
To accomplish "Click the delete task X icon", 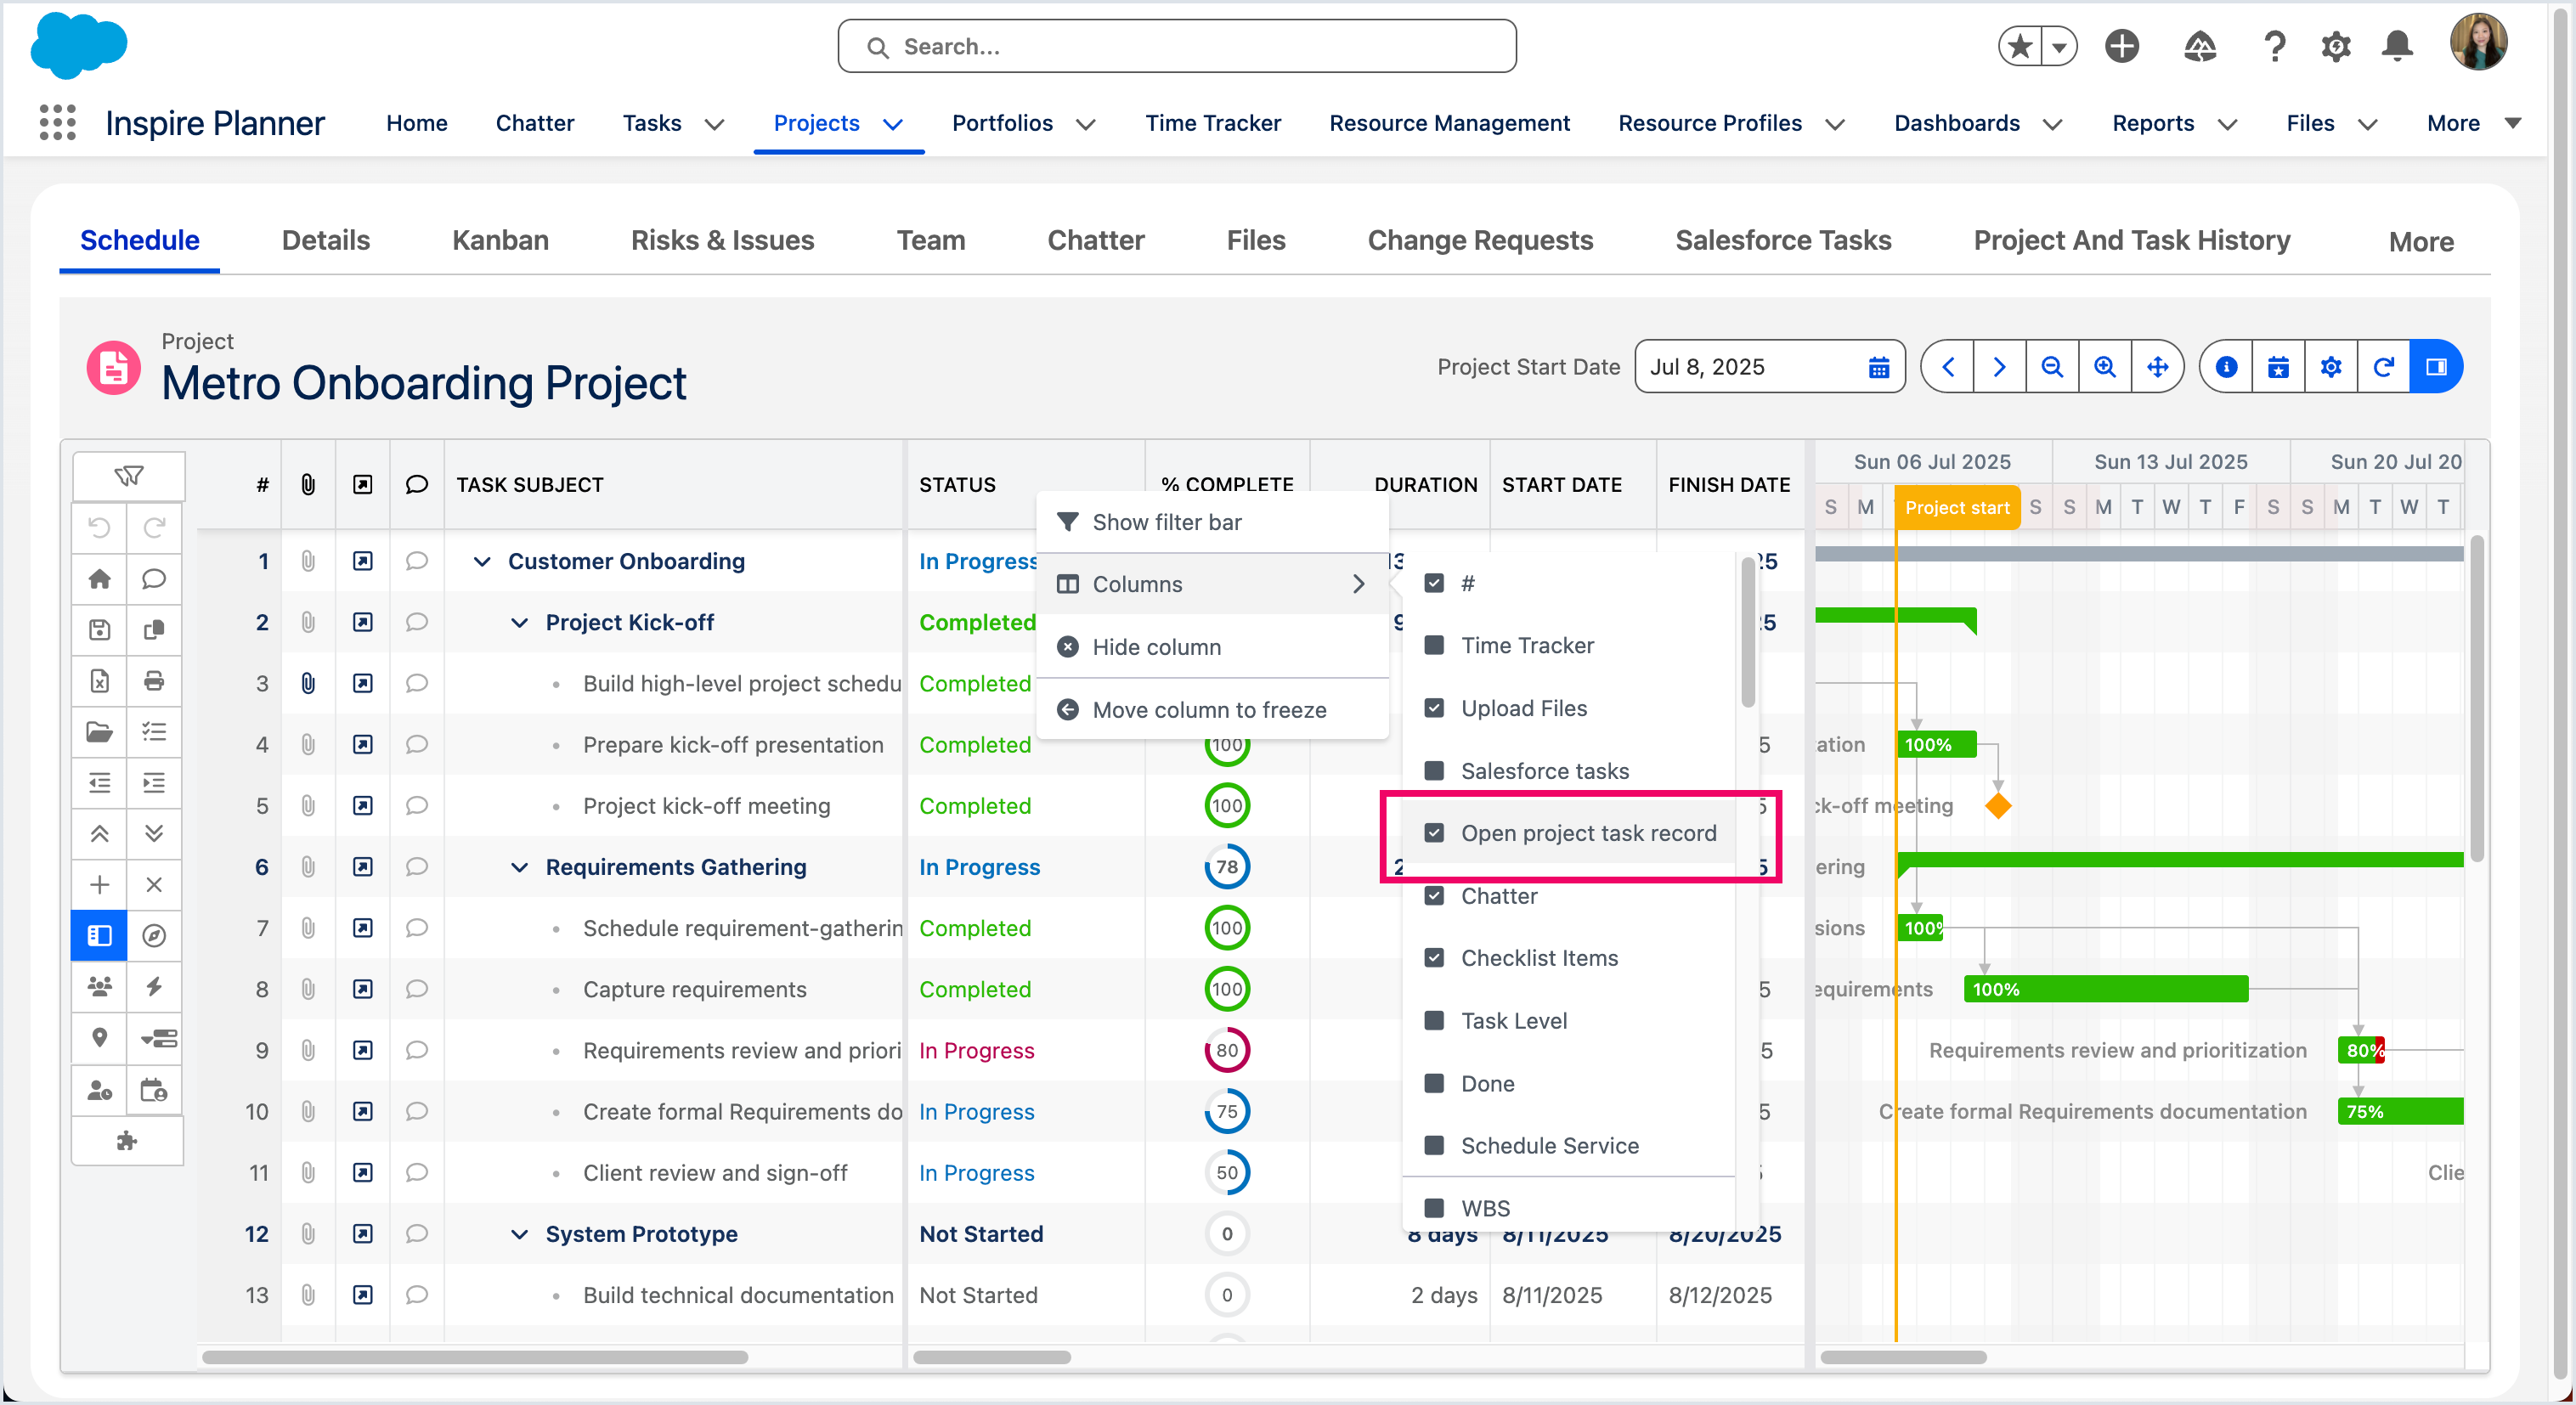I will 154,885.
